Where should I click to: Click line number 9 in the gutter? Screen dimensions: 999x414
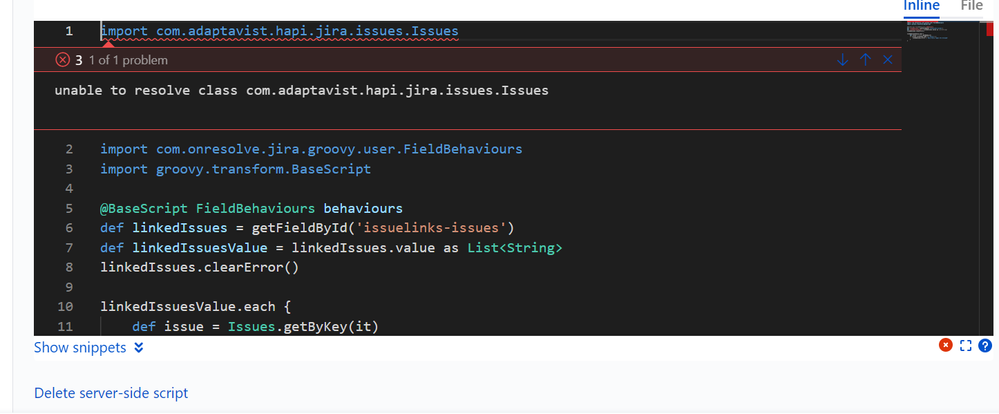tap(69, 287)
